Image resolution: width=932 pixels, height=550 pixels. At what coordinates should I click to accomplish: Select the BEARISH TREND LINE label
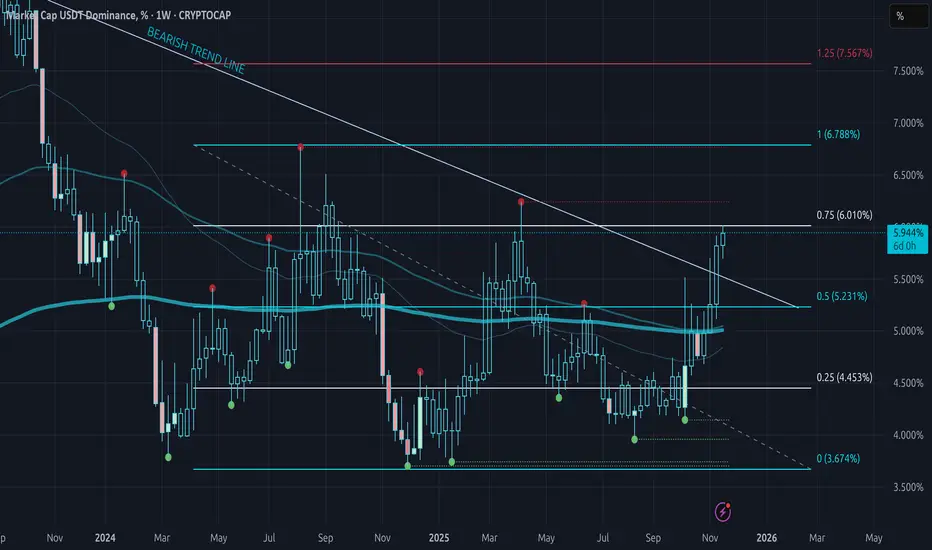pyautogui.click(x=196, y=51)
